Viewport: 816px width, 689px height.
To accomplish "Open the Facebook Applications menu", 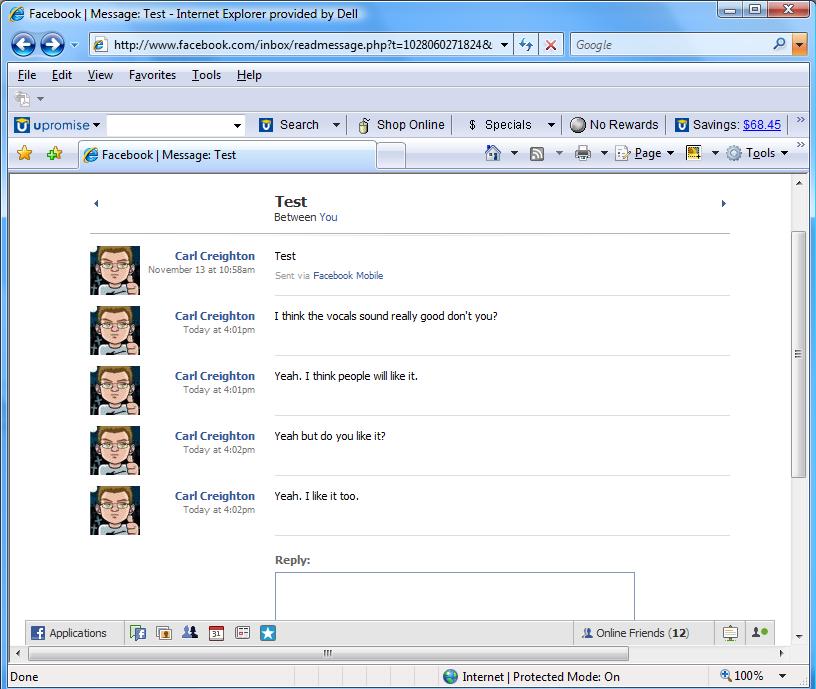I will tap(69, 633).
